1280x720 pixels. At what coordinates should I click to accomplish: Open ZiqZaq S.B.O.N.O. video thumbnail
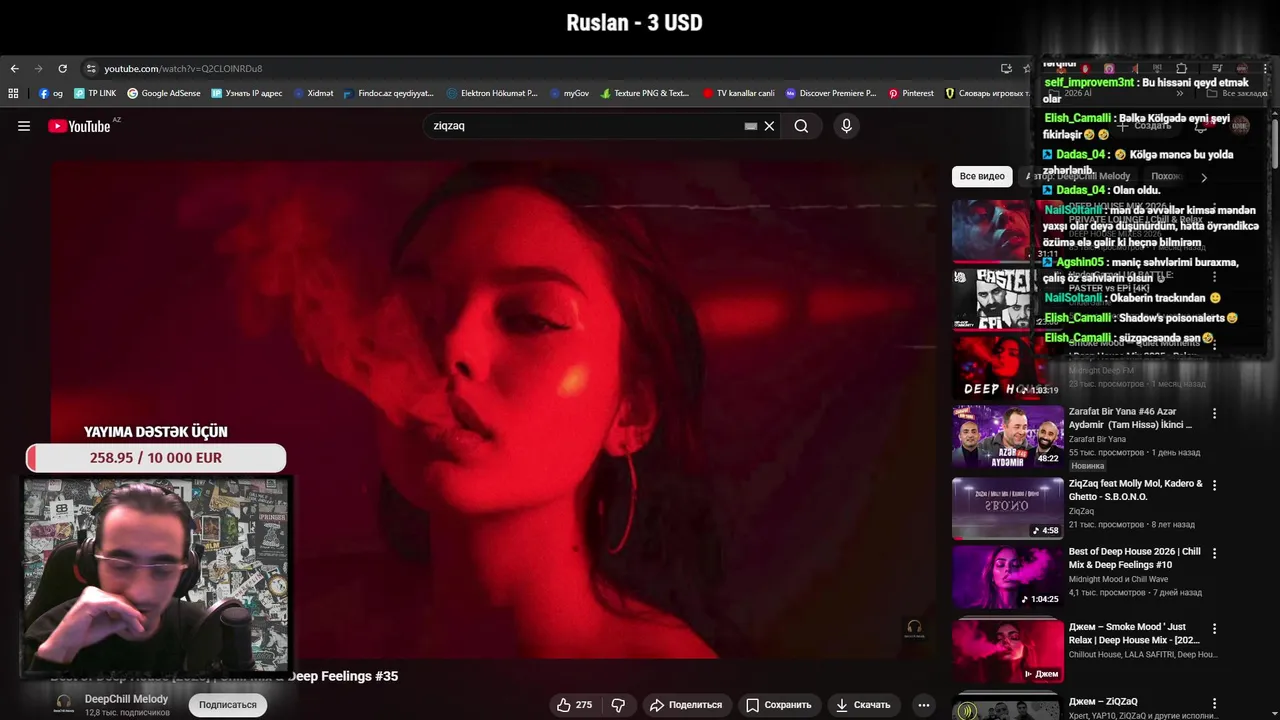point(1008,508)
